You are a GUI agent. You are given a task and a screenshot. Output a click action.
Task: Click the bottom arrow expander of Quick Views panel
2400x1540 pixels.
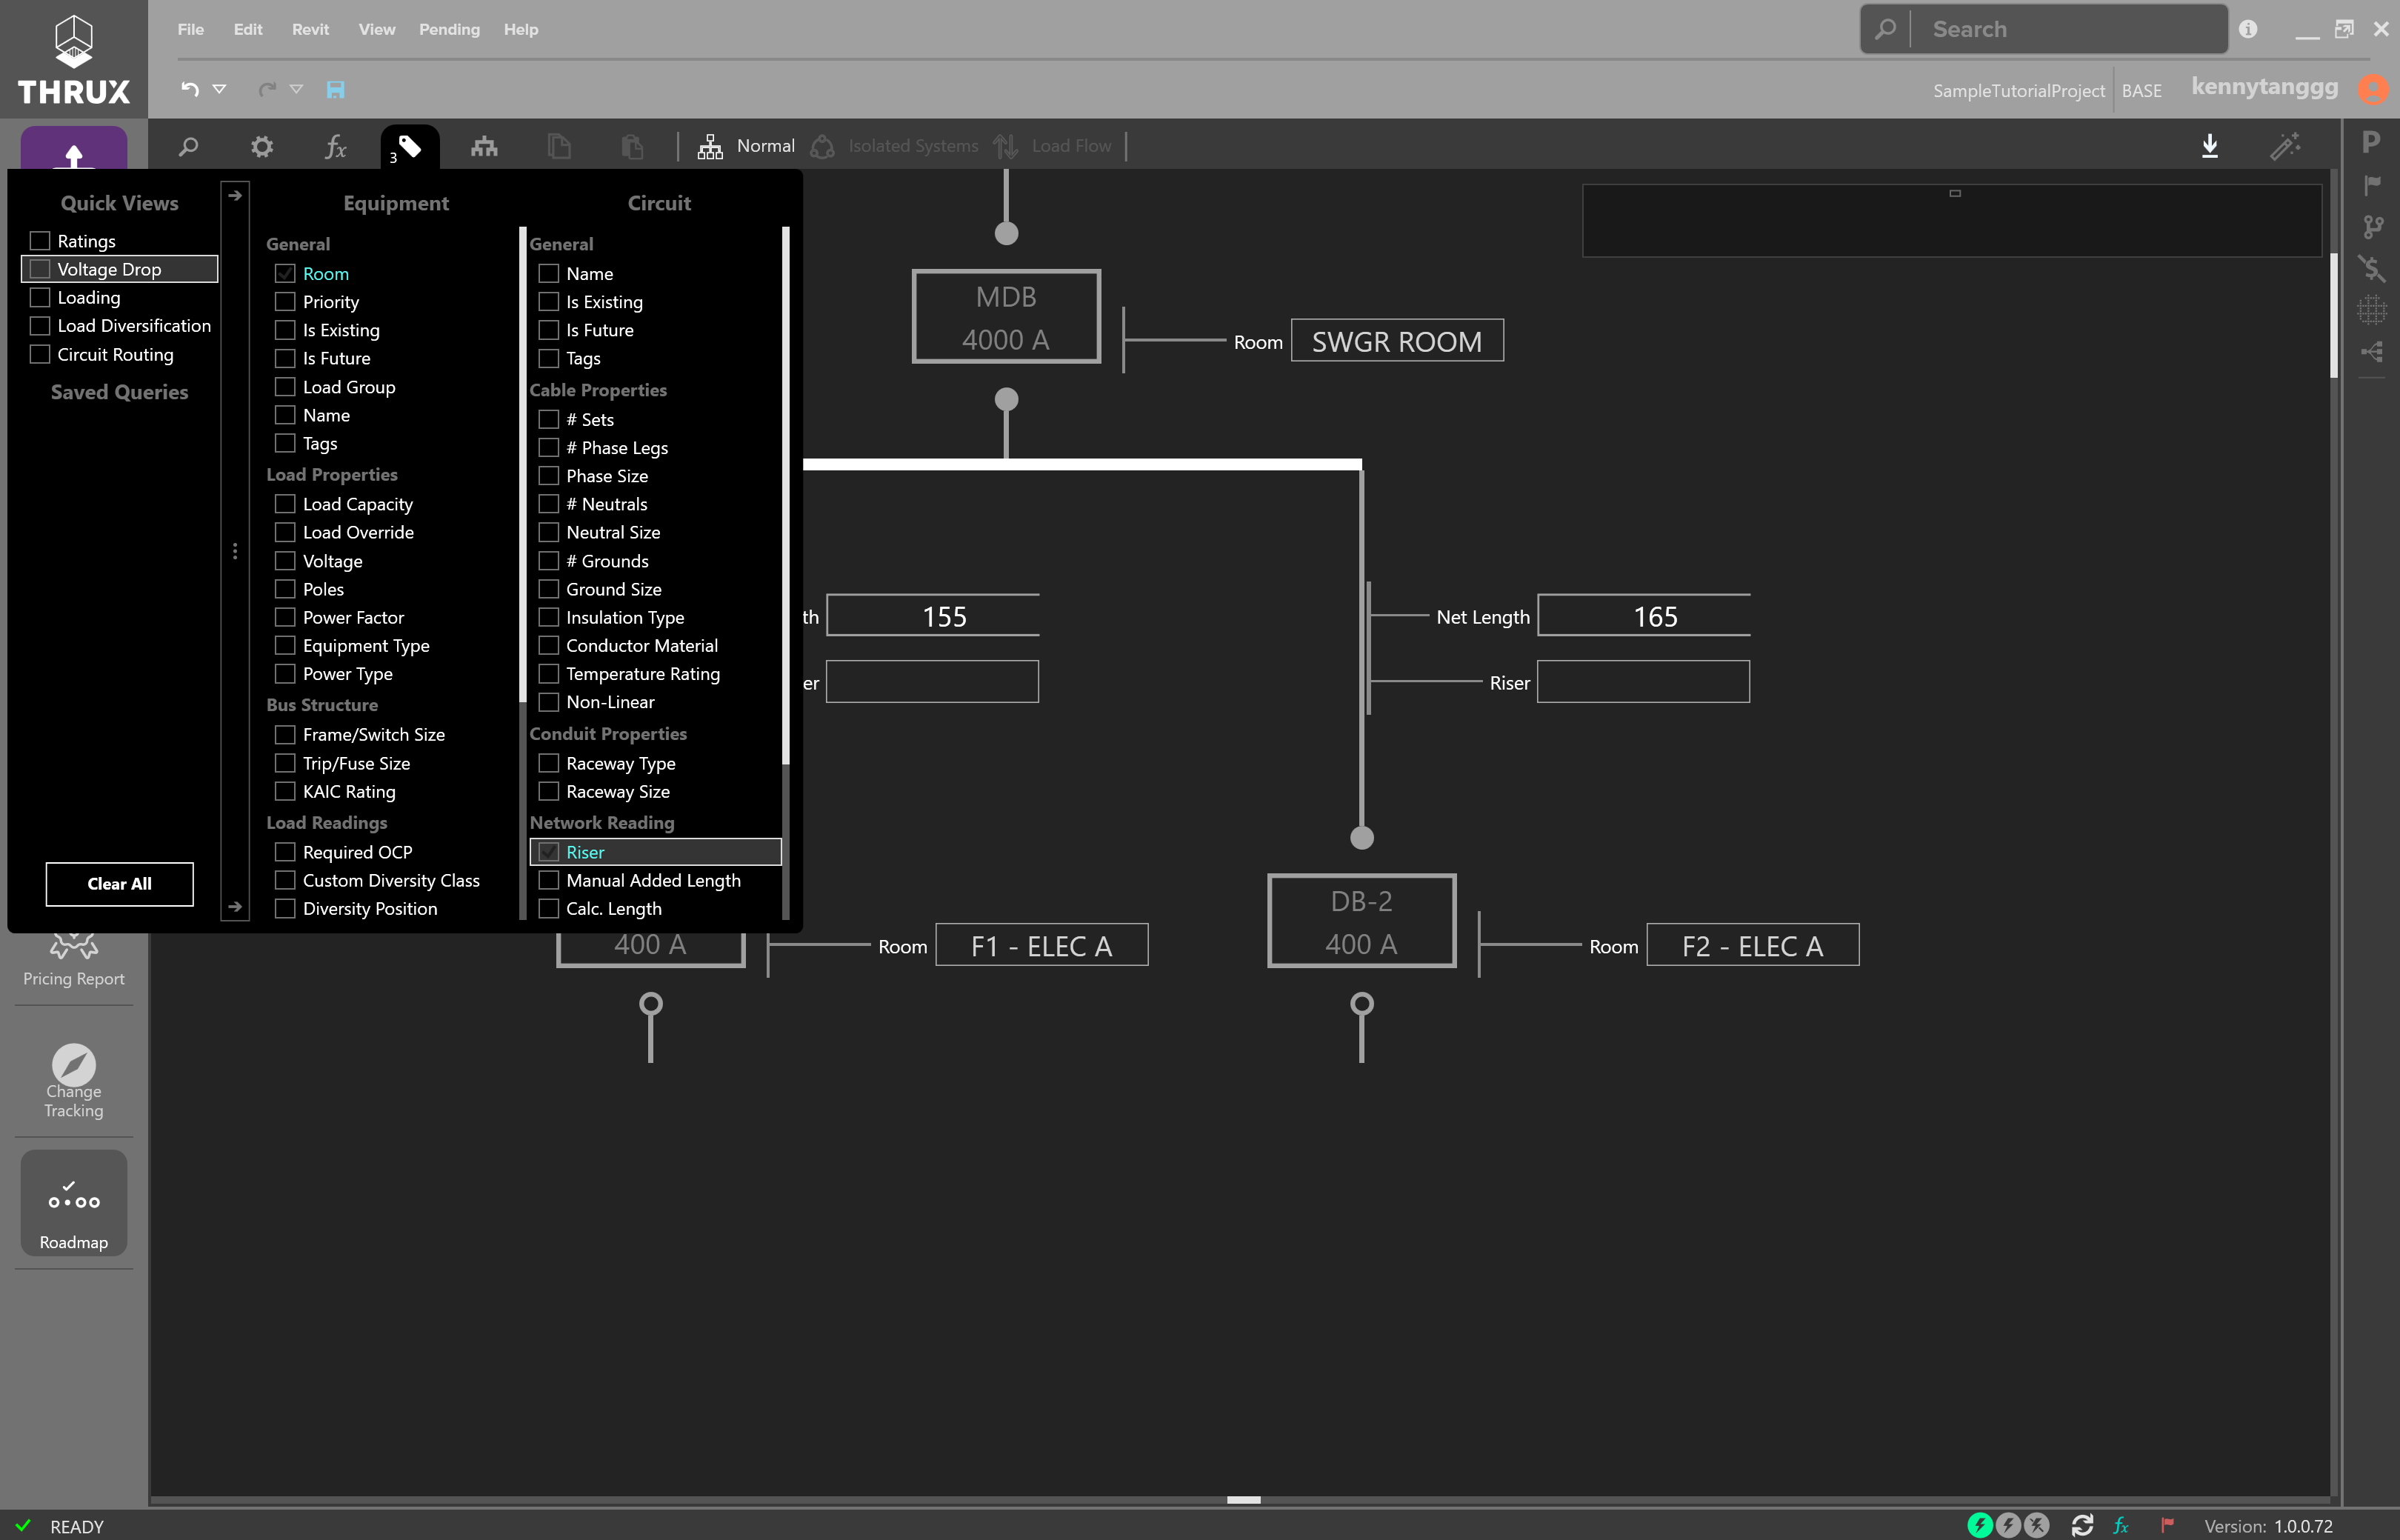click(235, 907)
